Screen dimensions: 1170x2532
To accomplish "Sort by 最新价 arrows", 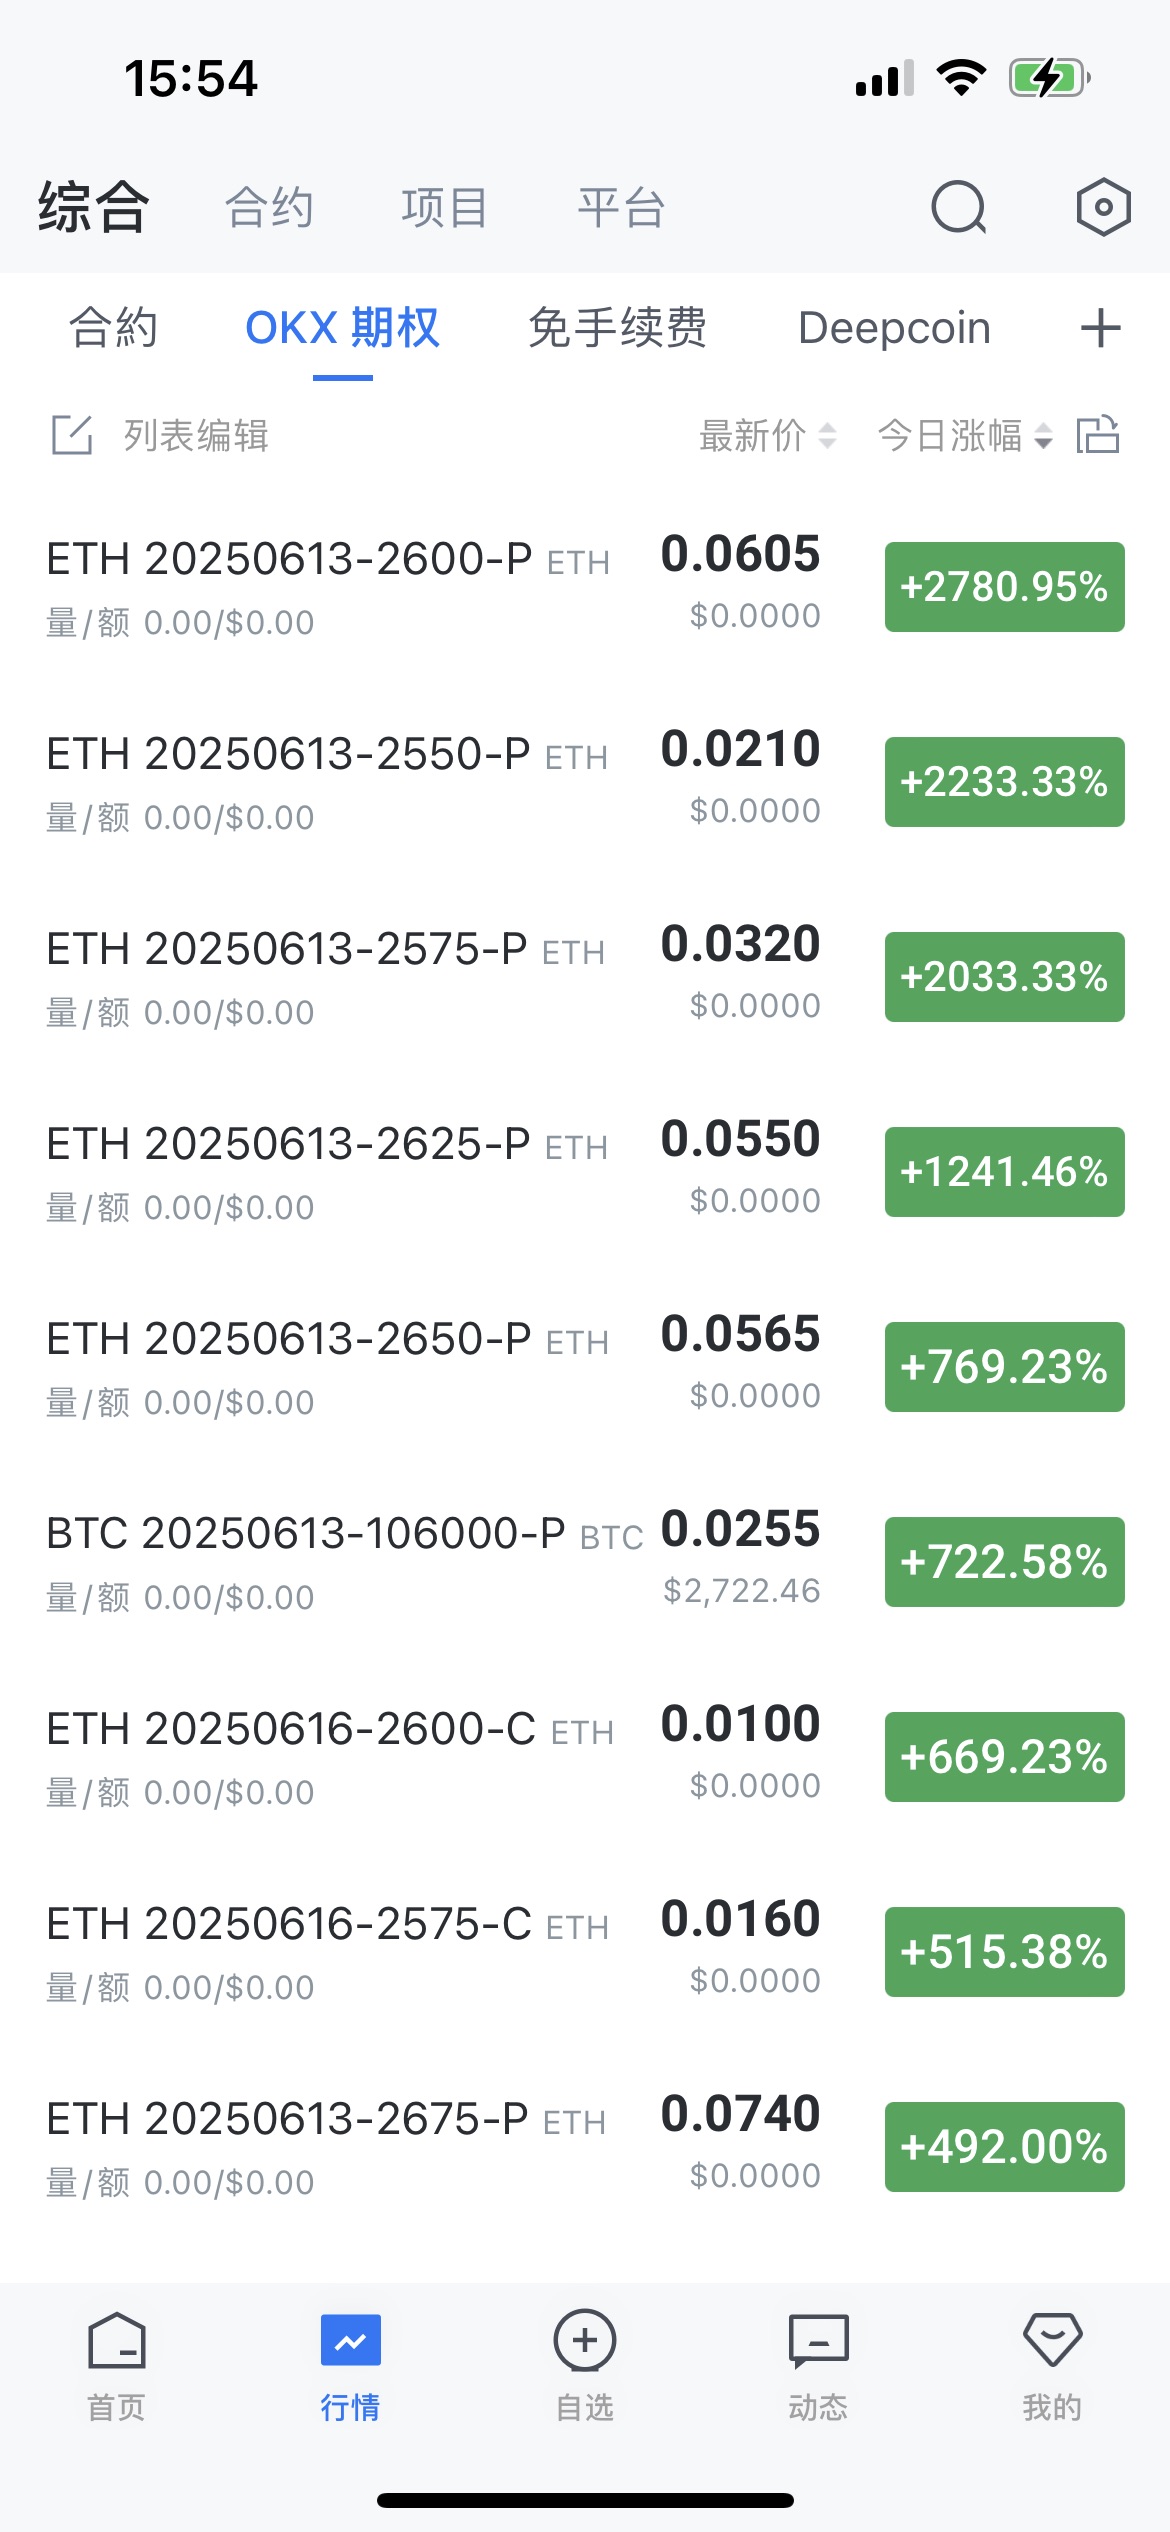I will [827, 436].
